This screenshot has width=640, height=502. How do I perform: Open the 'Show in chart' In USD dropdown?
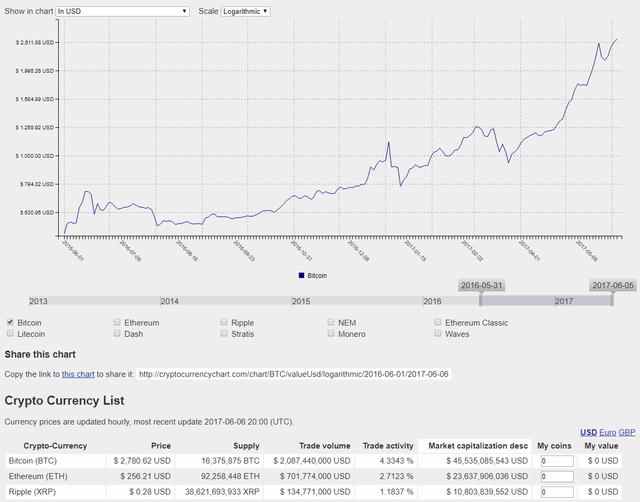pyautogui.click(x=122, y=11)
